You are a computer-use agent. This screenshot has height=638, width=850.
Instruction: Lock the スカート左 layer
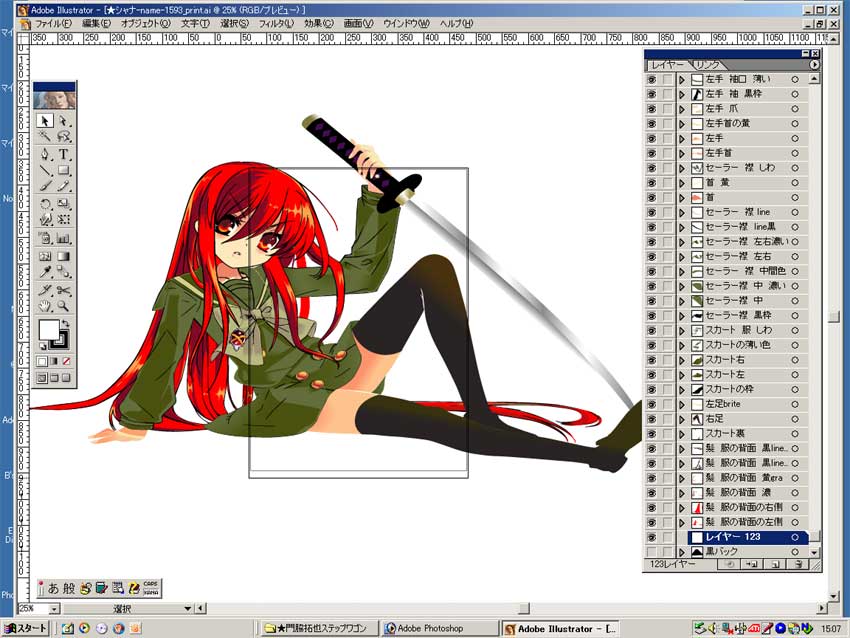tap(667, 374)
